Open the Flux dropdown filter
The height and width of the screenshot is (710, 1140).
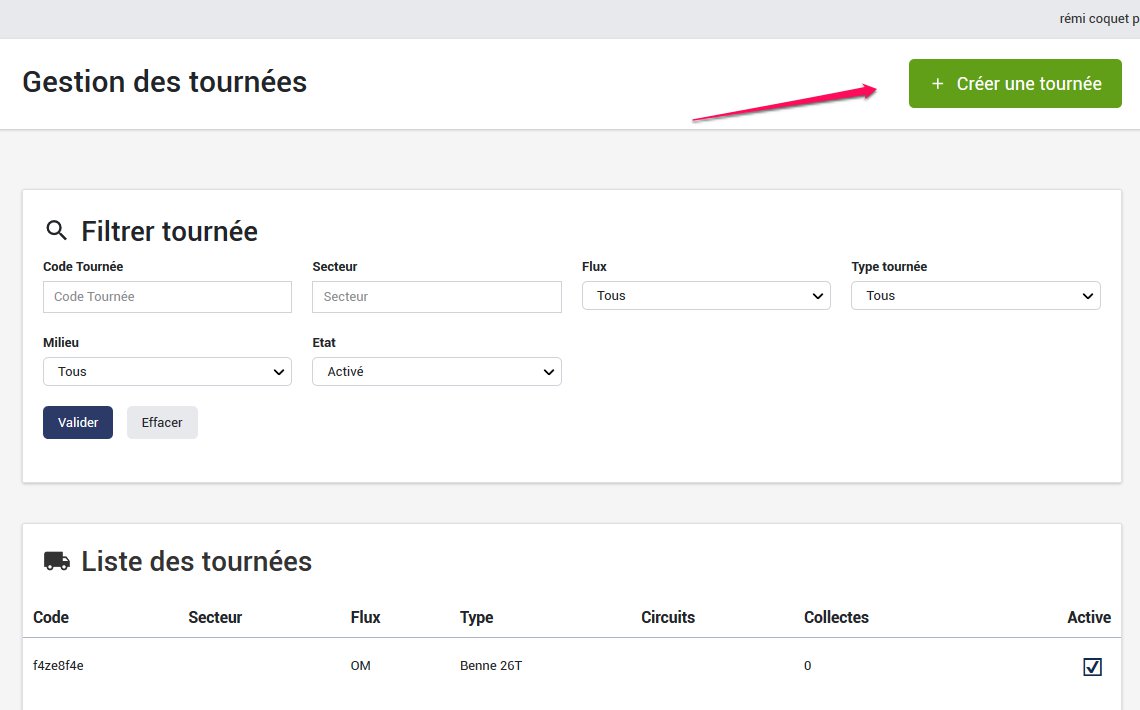click(x=706, y=296)
